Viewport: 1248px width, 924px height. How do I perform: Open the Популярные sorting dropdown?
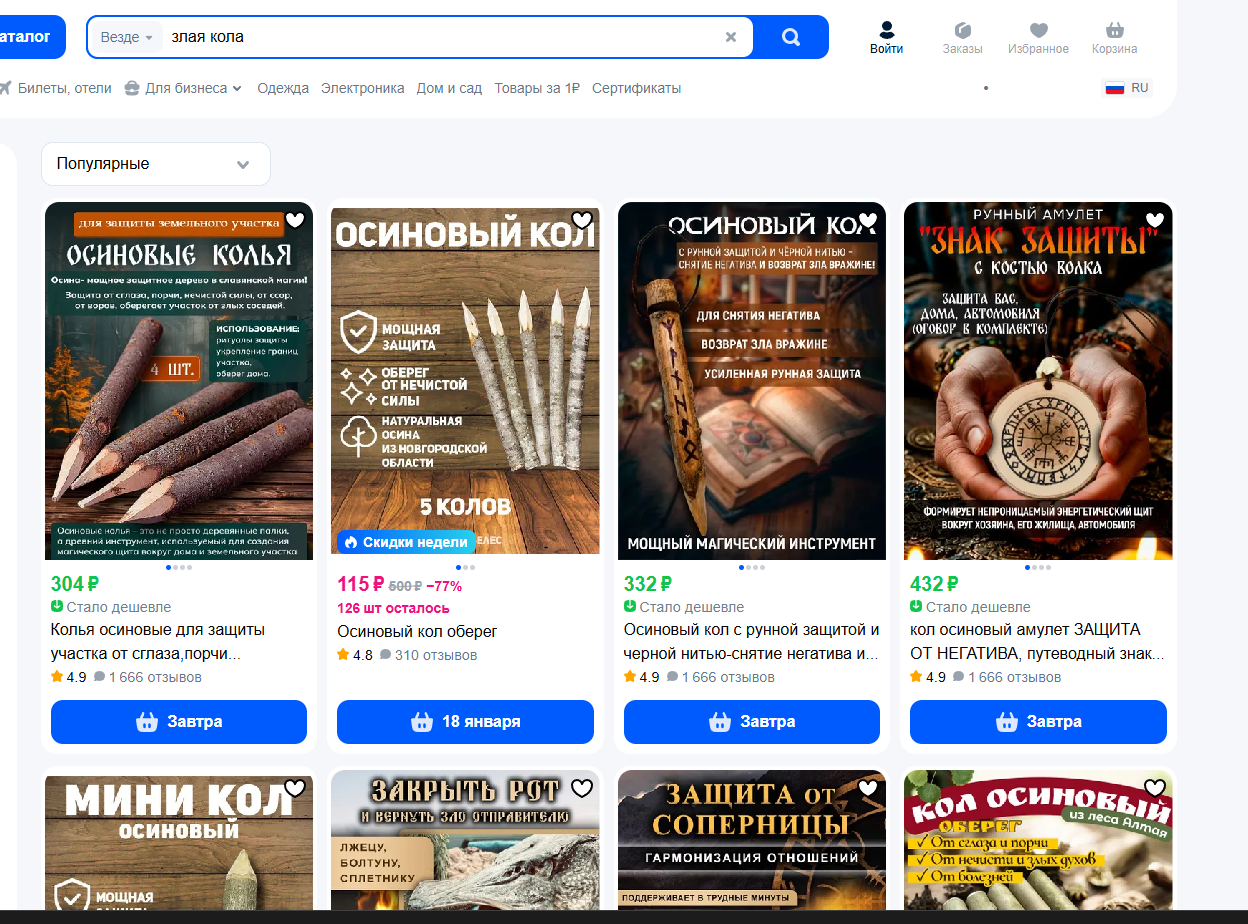(x=155, y=163)
